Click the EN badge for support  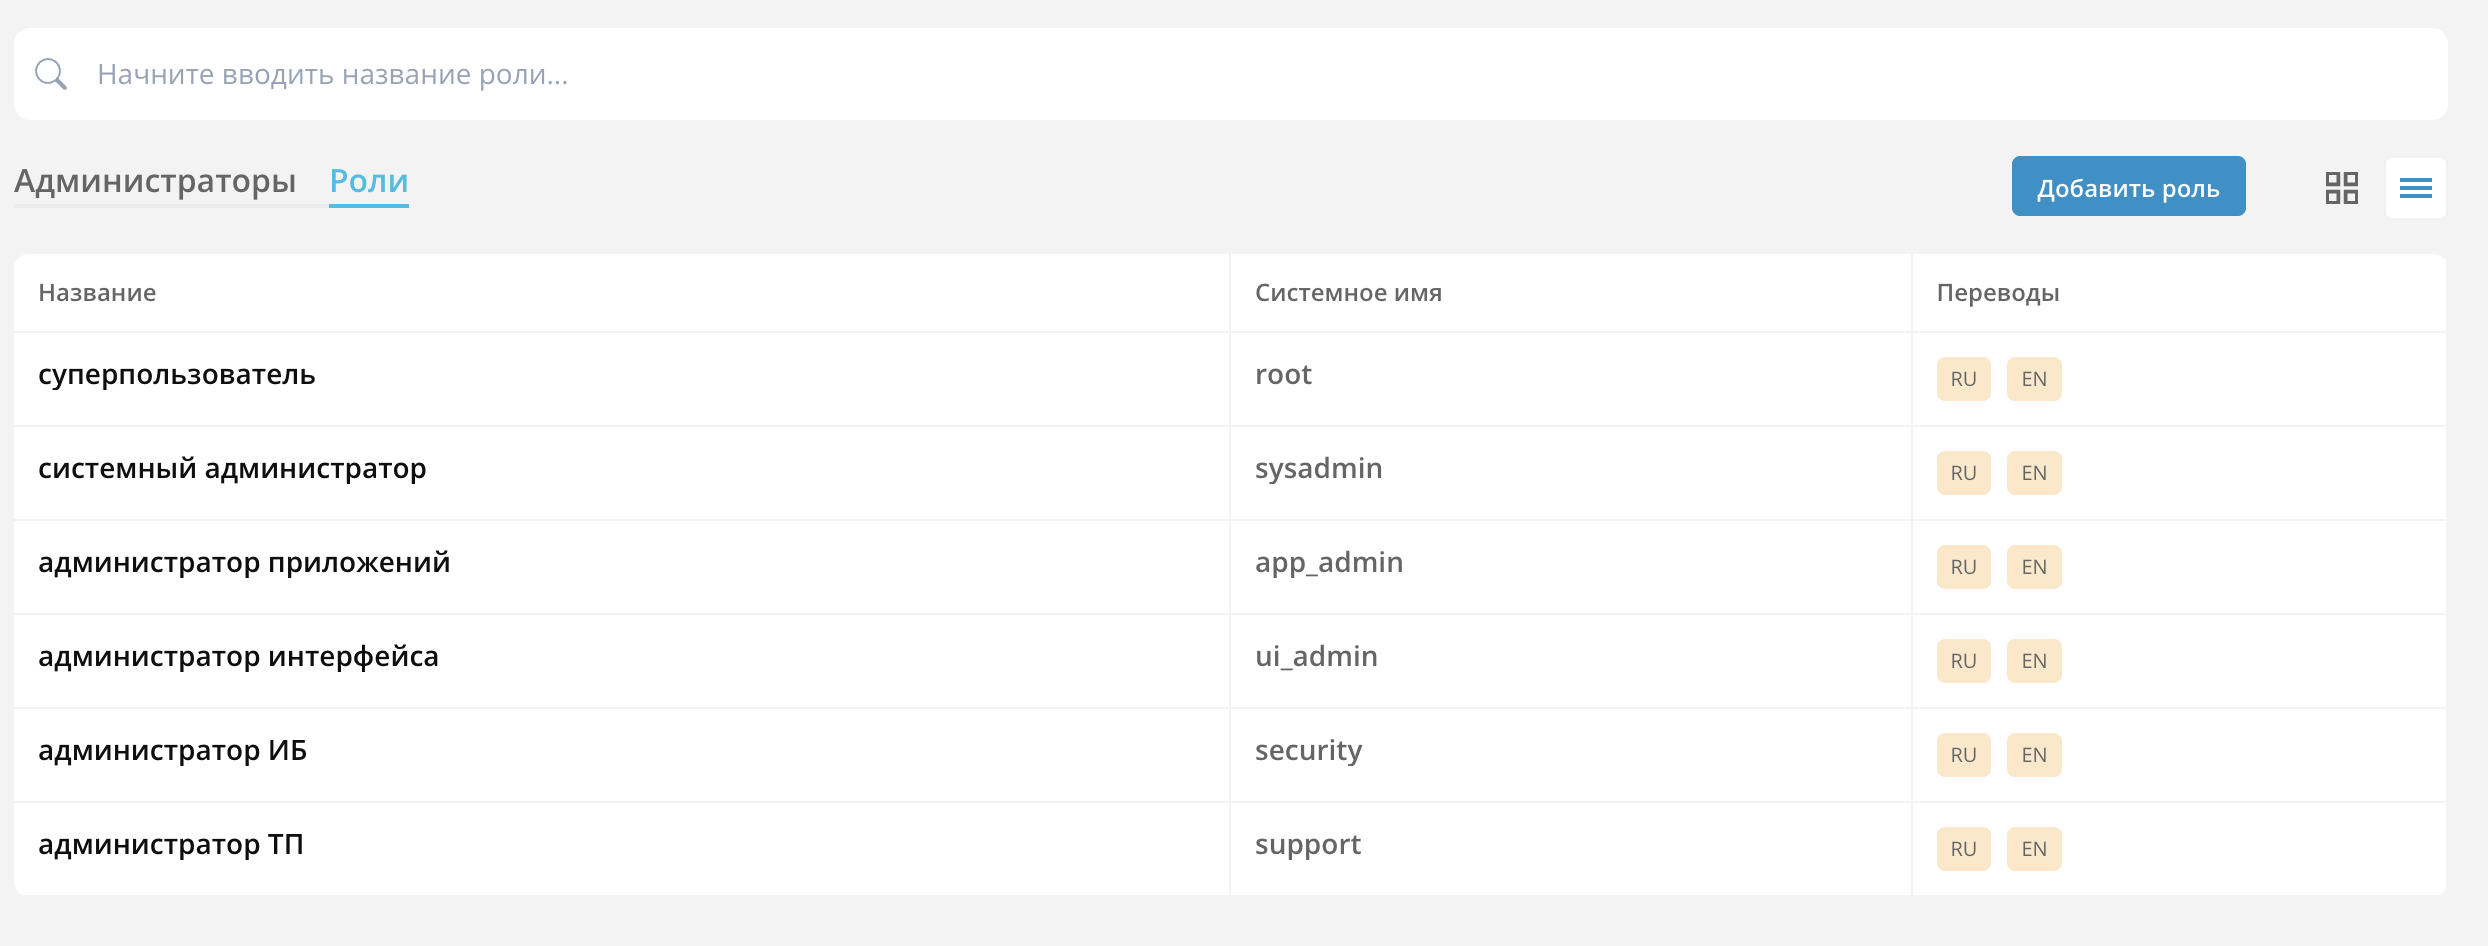(2034, 849)
